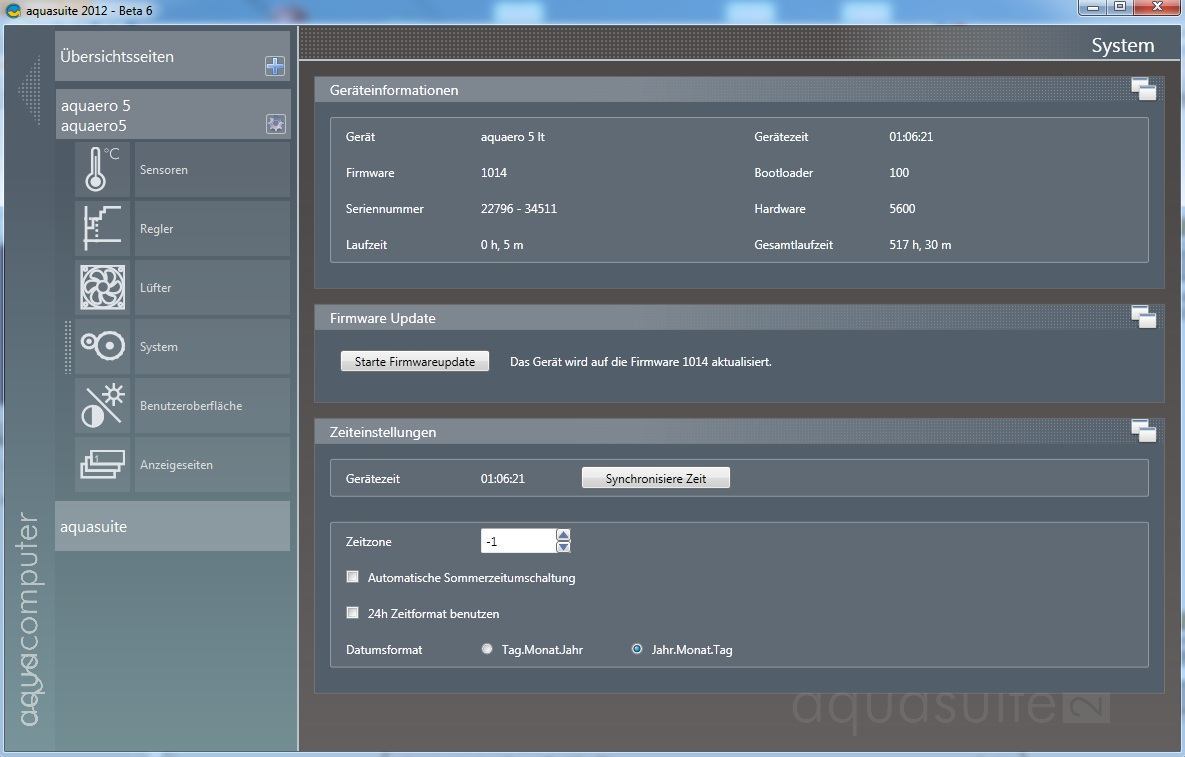Image resolution: width=1185 pixels, height=757 pixels.
Task: Click the aquasuite title bar app icon
Action: (x=13, y=11)
